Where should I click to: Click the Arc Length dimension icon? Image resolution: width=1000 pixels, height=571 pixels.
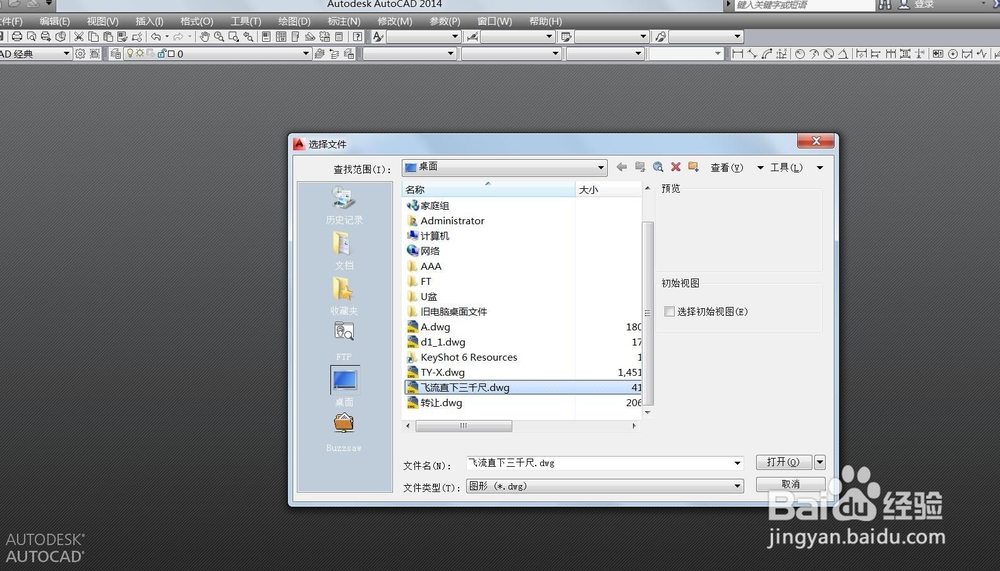click(x=767, y=54)
